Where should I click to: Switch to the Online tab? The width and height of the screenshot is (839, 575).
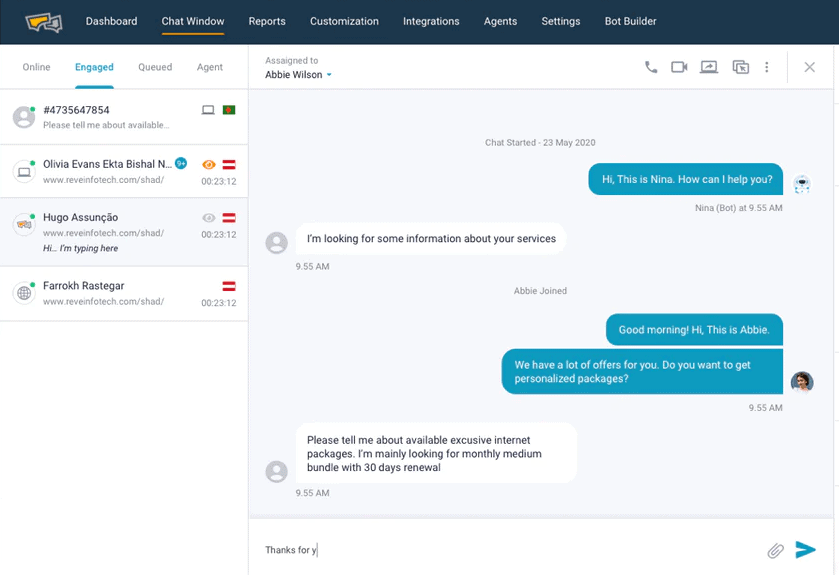coord(36,67)
